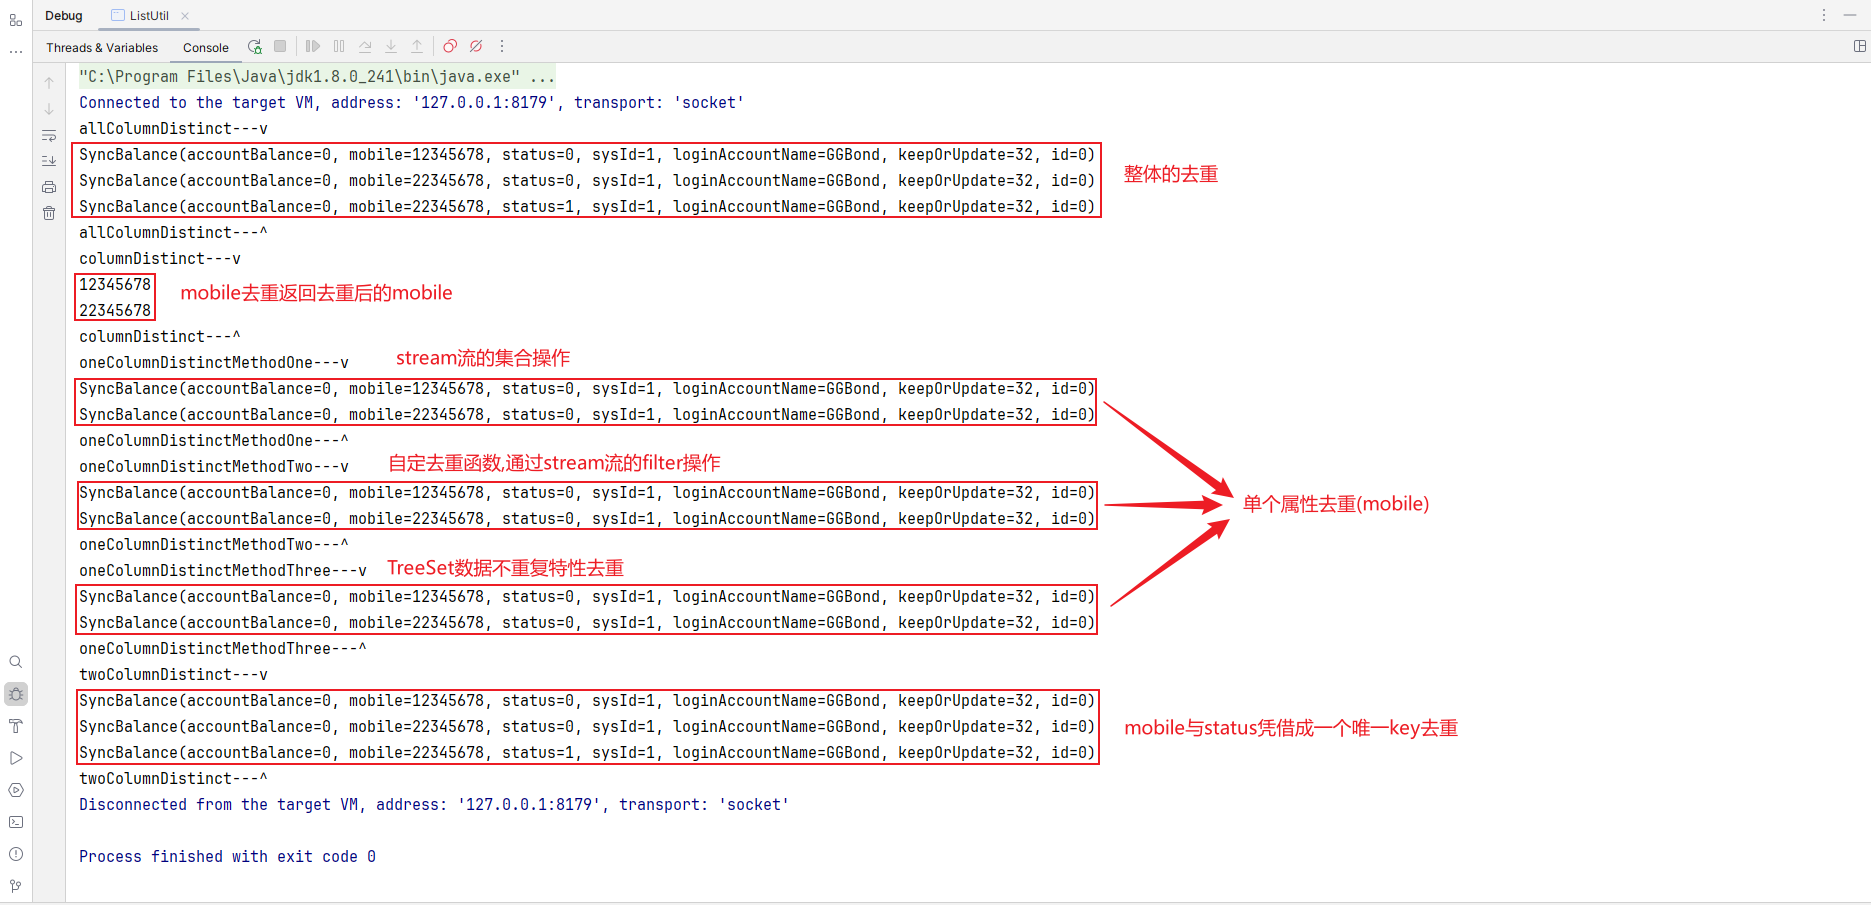Click the 'allColumnDistinct---v' line

pos(174,129)
